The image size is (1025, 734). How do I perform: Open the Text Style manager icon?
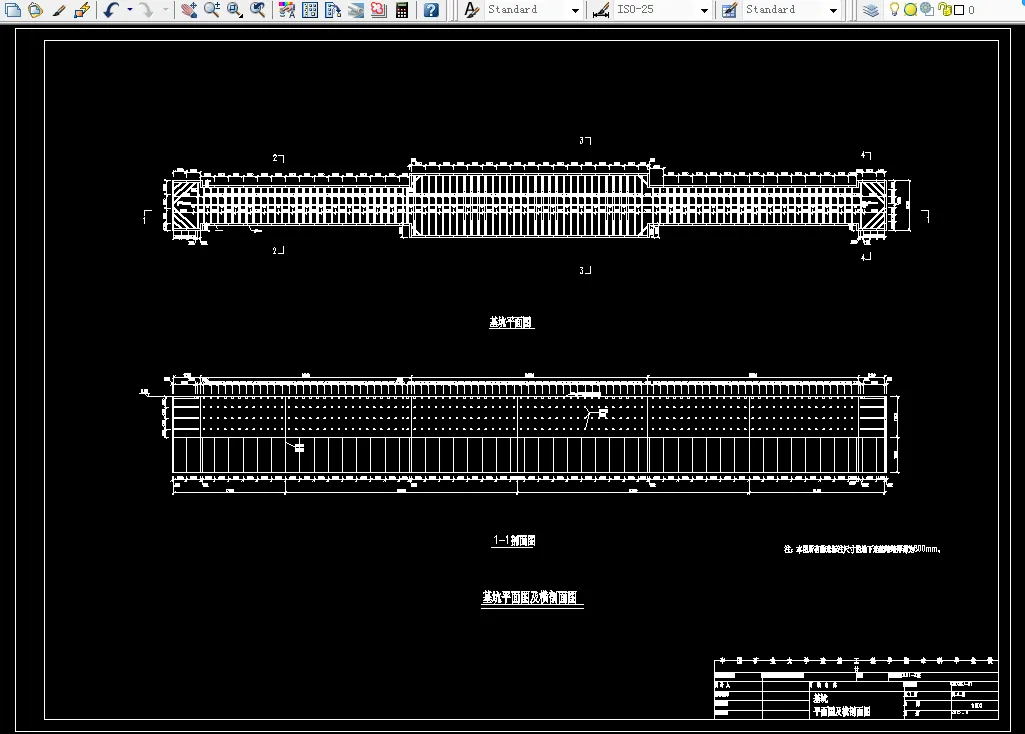pos(471,10)
